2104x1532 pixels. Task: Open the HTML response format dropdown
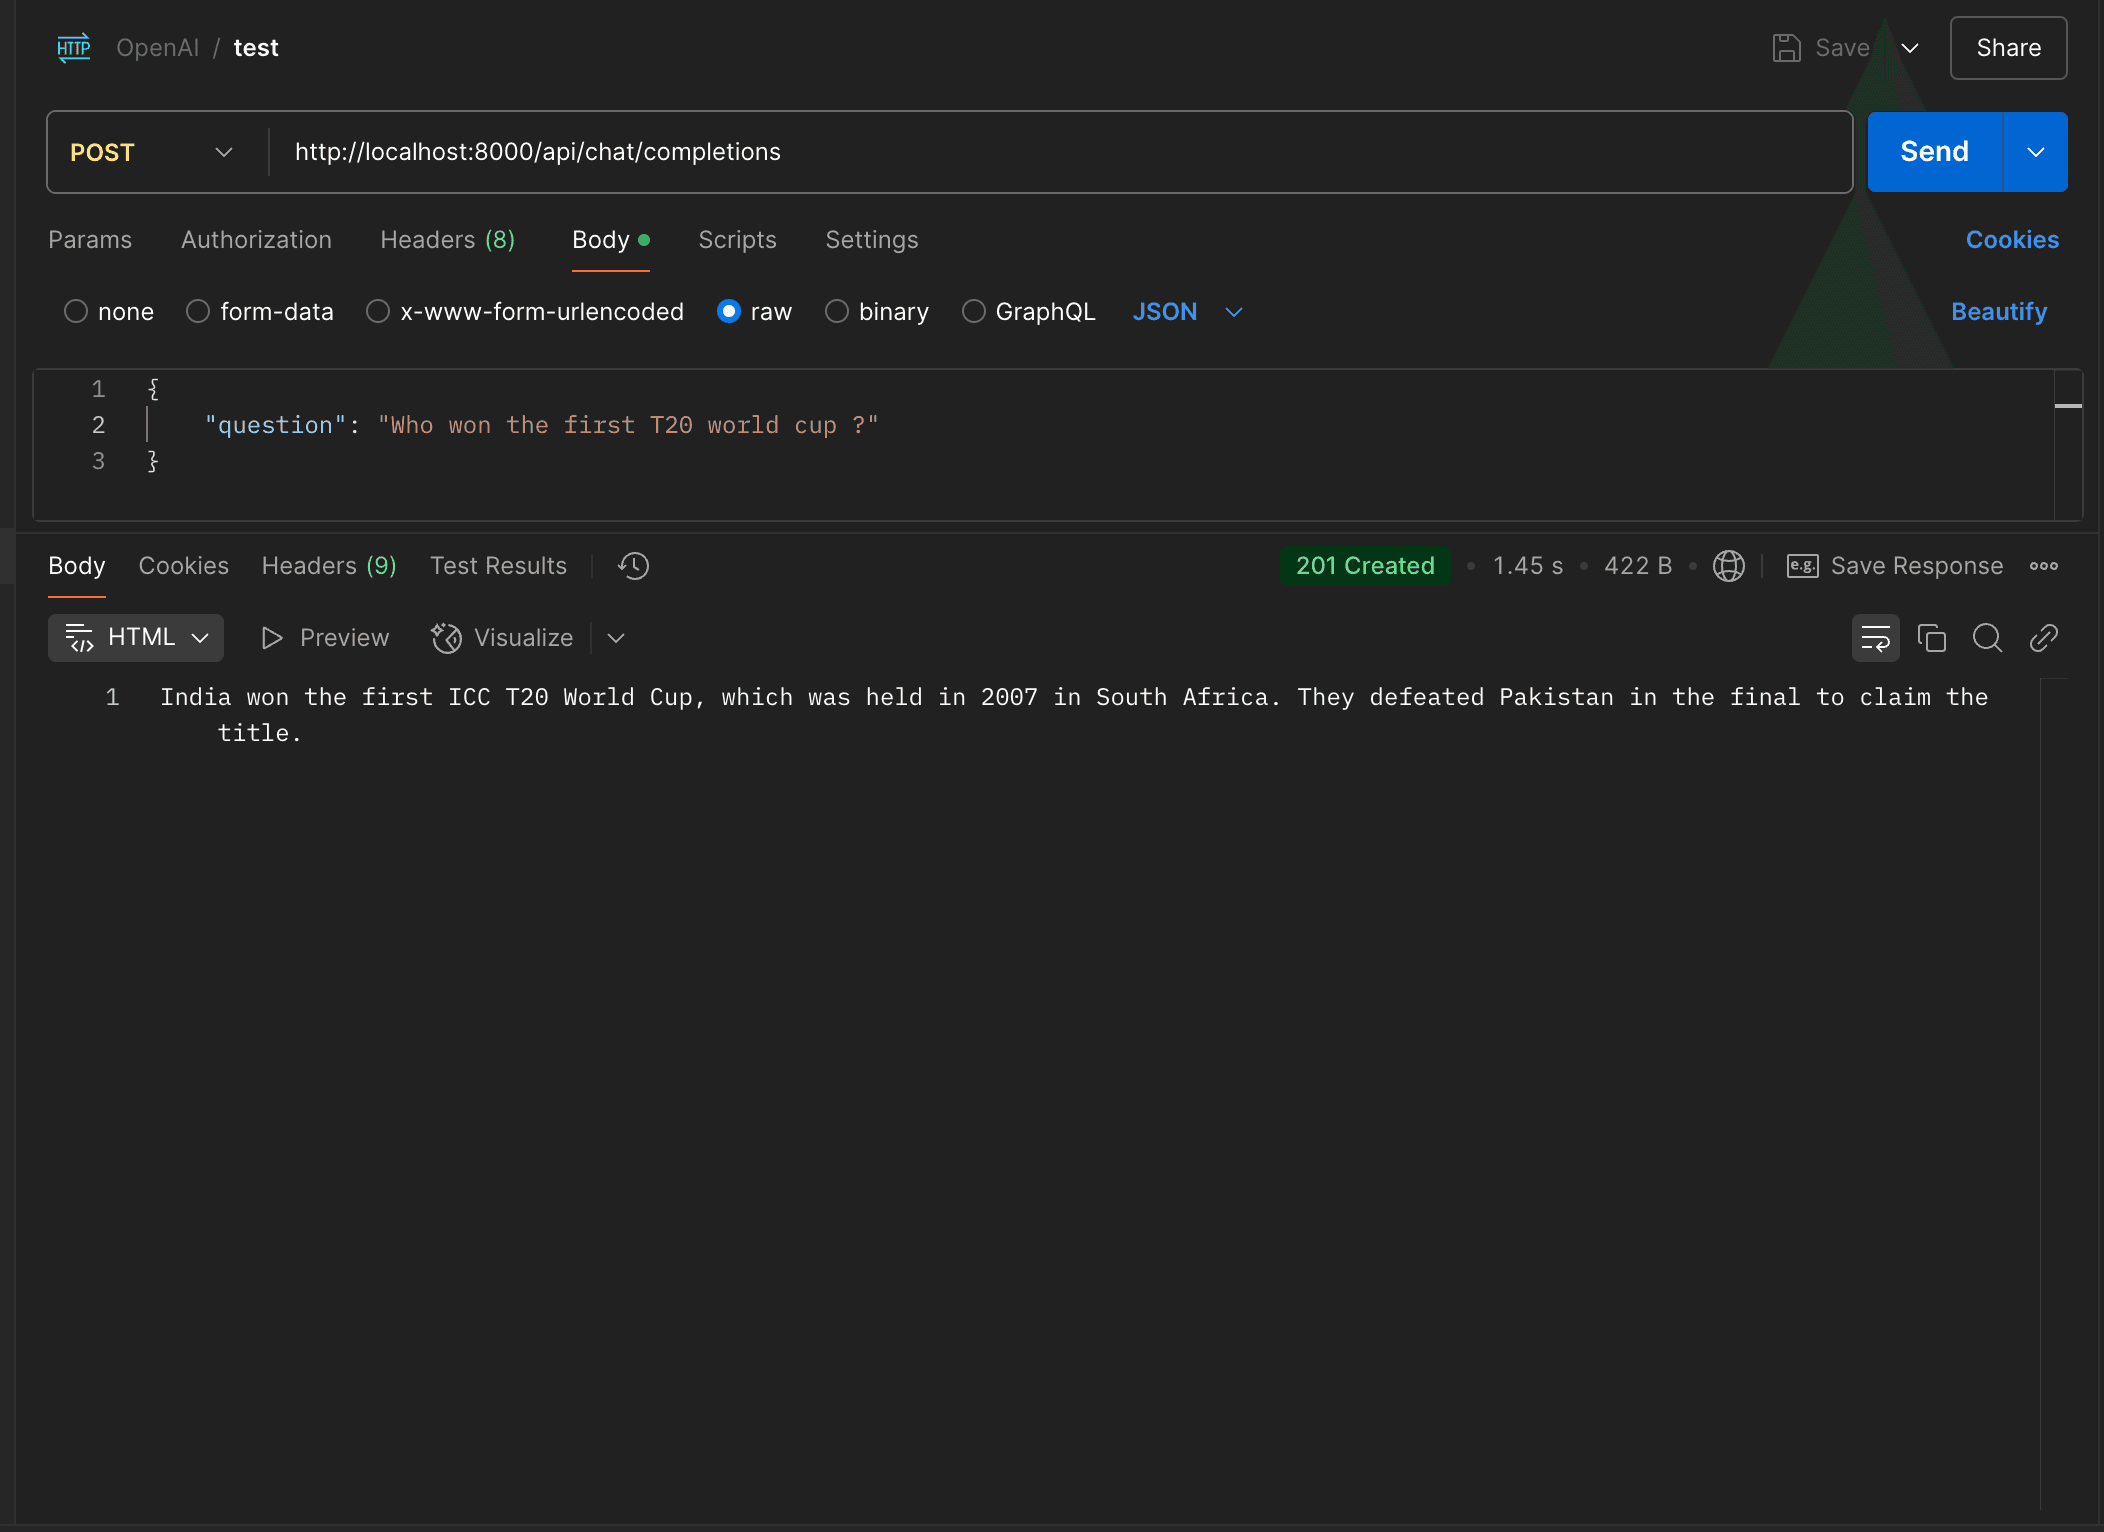pos(198,637)
